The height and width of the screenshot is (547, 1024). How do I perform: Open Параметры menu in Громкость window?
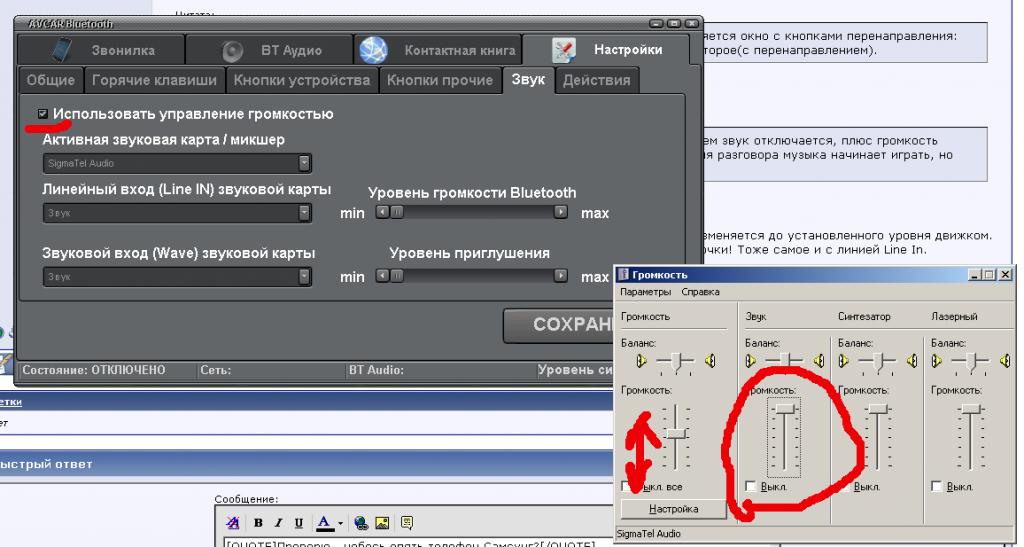tap(647, 292)
